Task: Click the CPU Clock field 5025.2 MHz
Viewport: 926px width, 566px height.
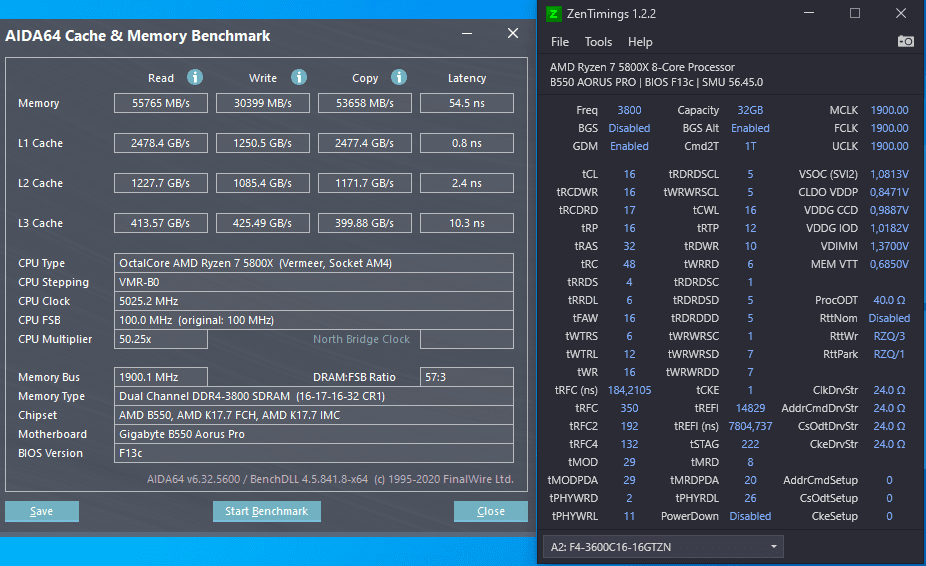Action: [314, 301]
